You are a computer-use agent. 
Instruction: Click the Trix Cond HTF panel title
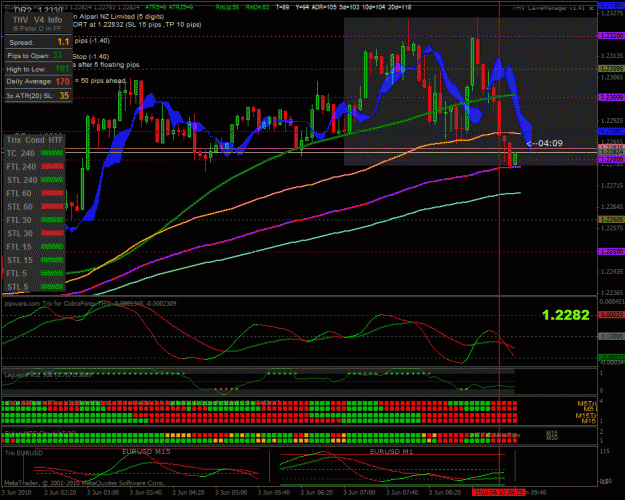click(x=35, y=140)
